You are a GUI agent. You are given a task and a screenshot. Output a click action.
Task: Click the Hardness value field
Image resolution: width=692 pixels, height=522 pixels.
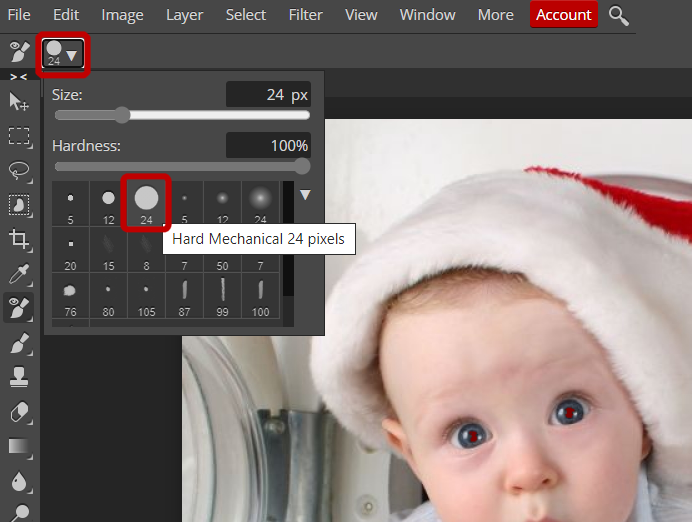(x=268, y=145)
